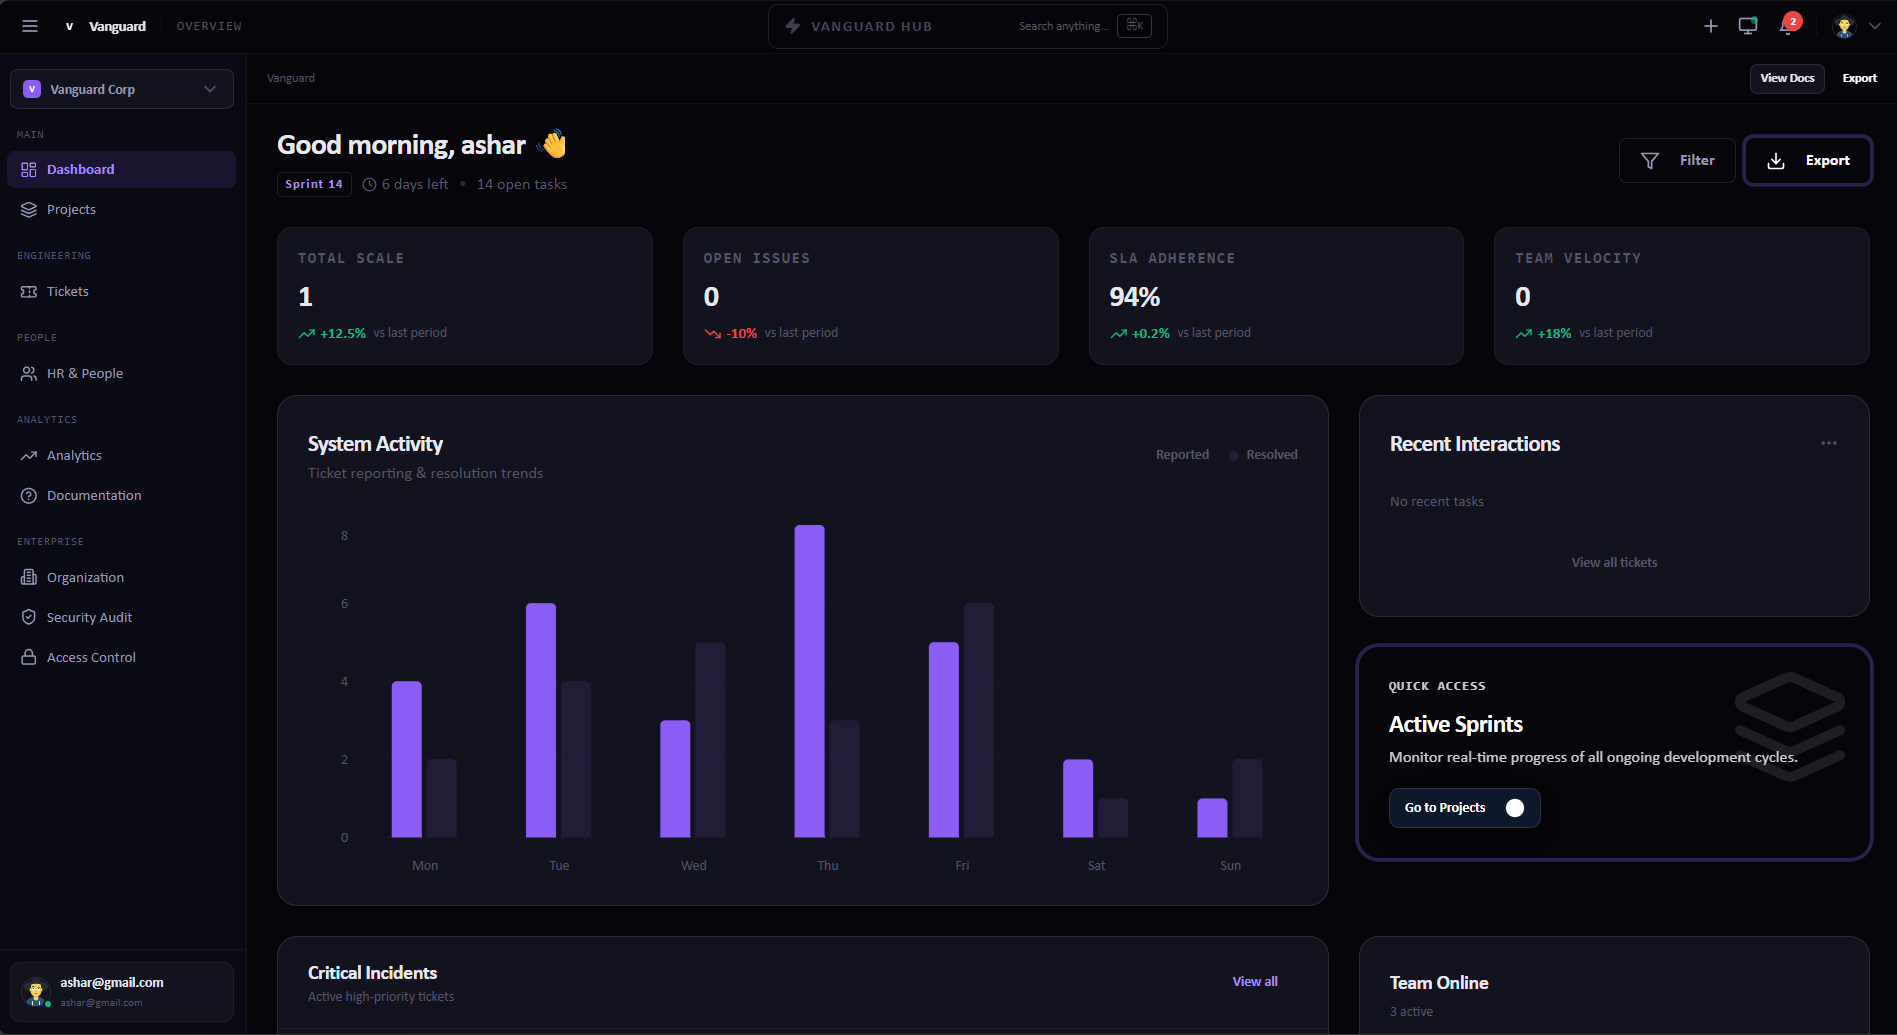Click the search anything input field

click(1063, 26)
